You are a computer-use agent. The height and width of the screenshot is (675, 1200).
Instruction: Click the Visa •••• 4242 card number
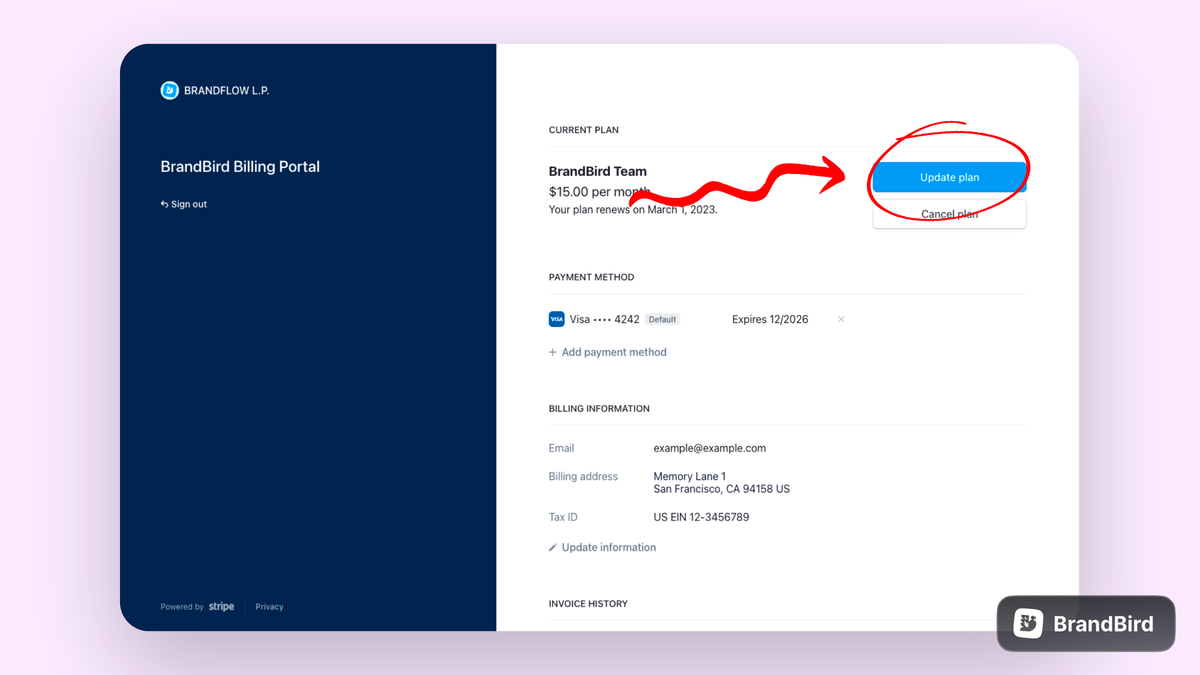605,319
